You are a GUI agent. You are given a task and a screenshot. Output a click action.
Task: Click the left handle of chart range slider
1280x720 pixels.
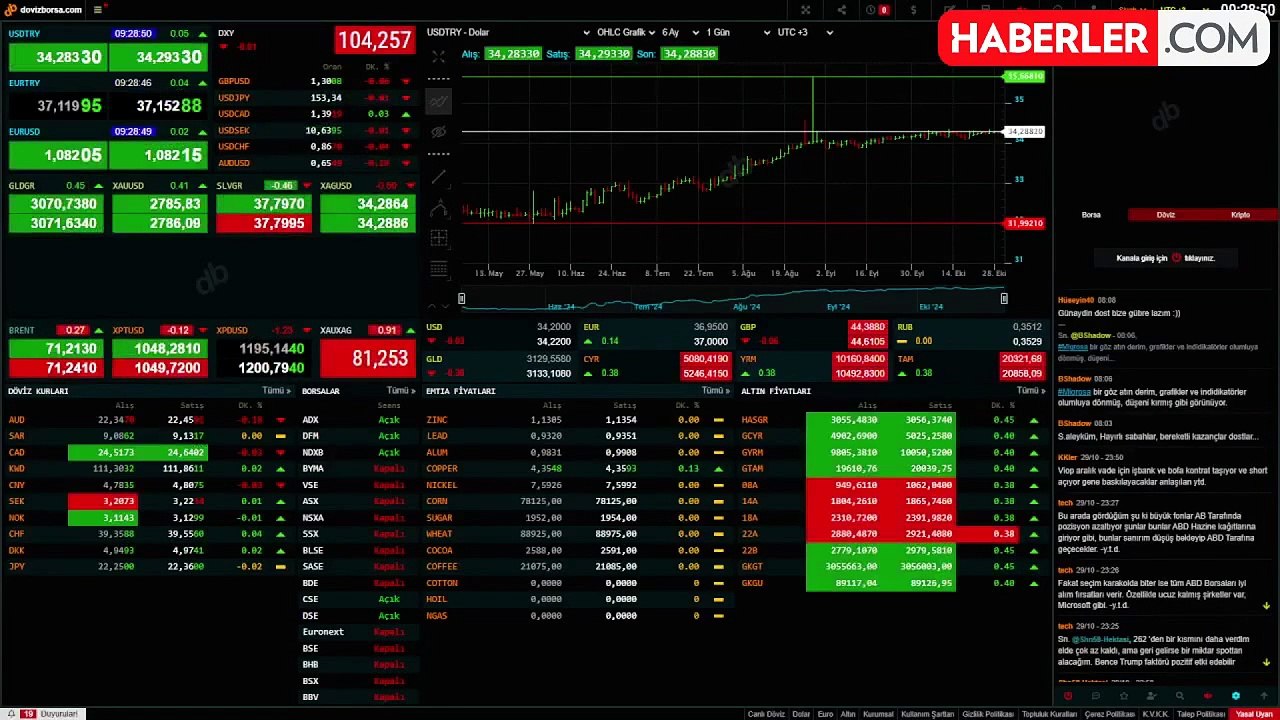click(461, 298)
